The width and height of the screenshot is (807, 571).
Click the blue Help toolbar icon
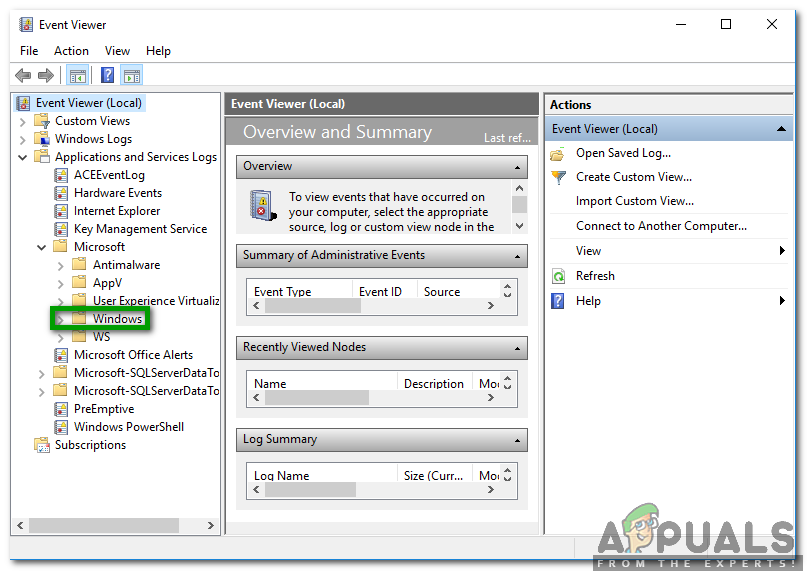(x=108, y=76)
